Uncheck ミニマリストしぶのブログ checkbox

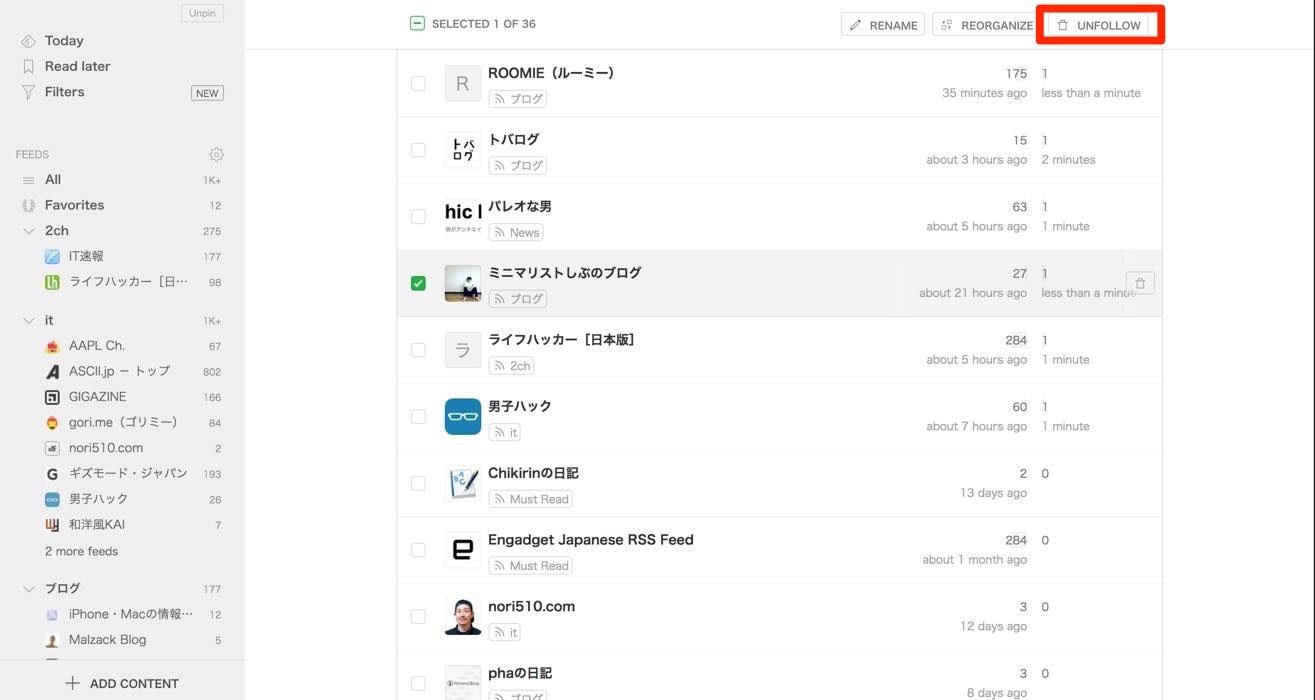(418, 283)
